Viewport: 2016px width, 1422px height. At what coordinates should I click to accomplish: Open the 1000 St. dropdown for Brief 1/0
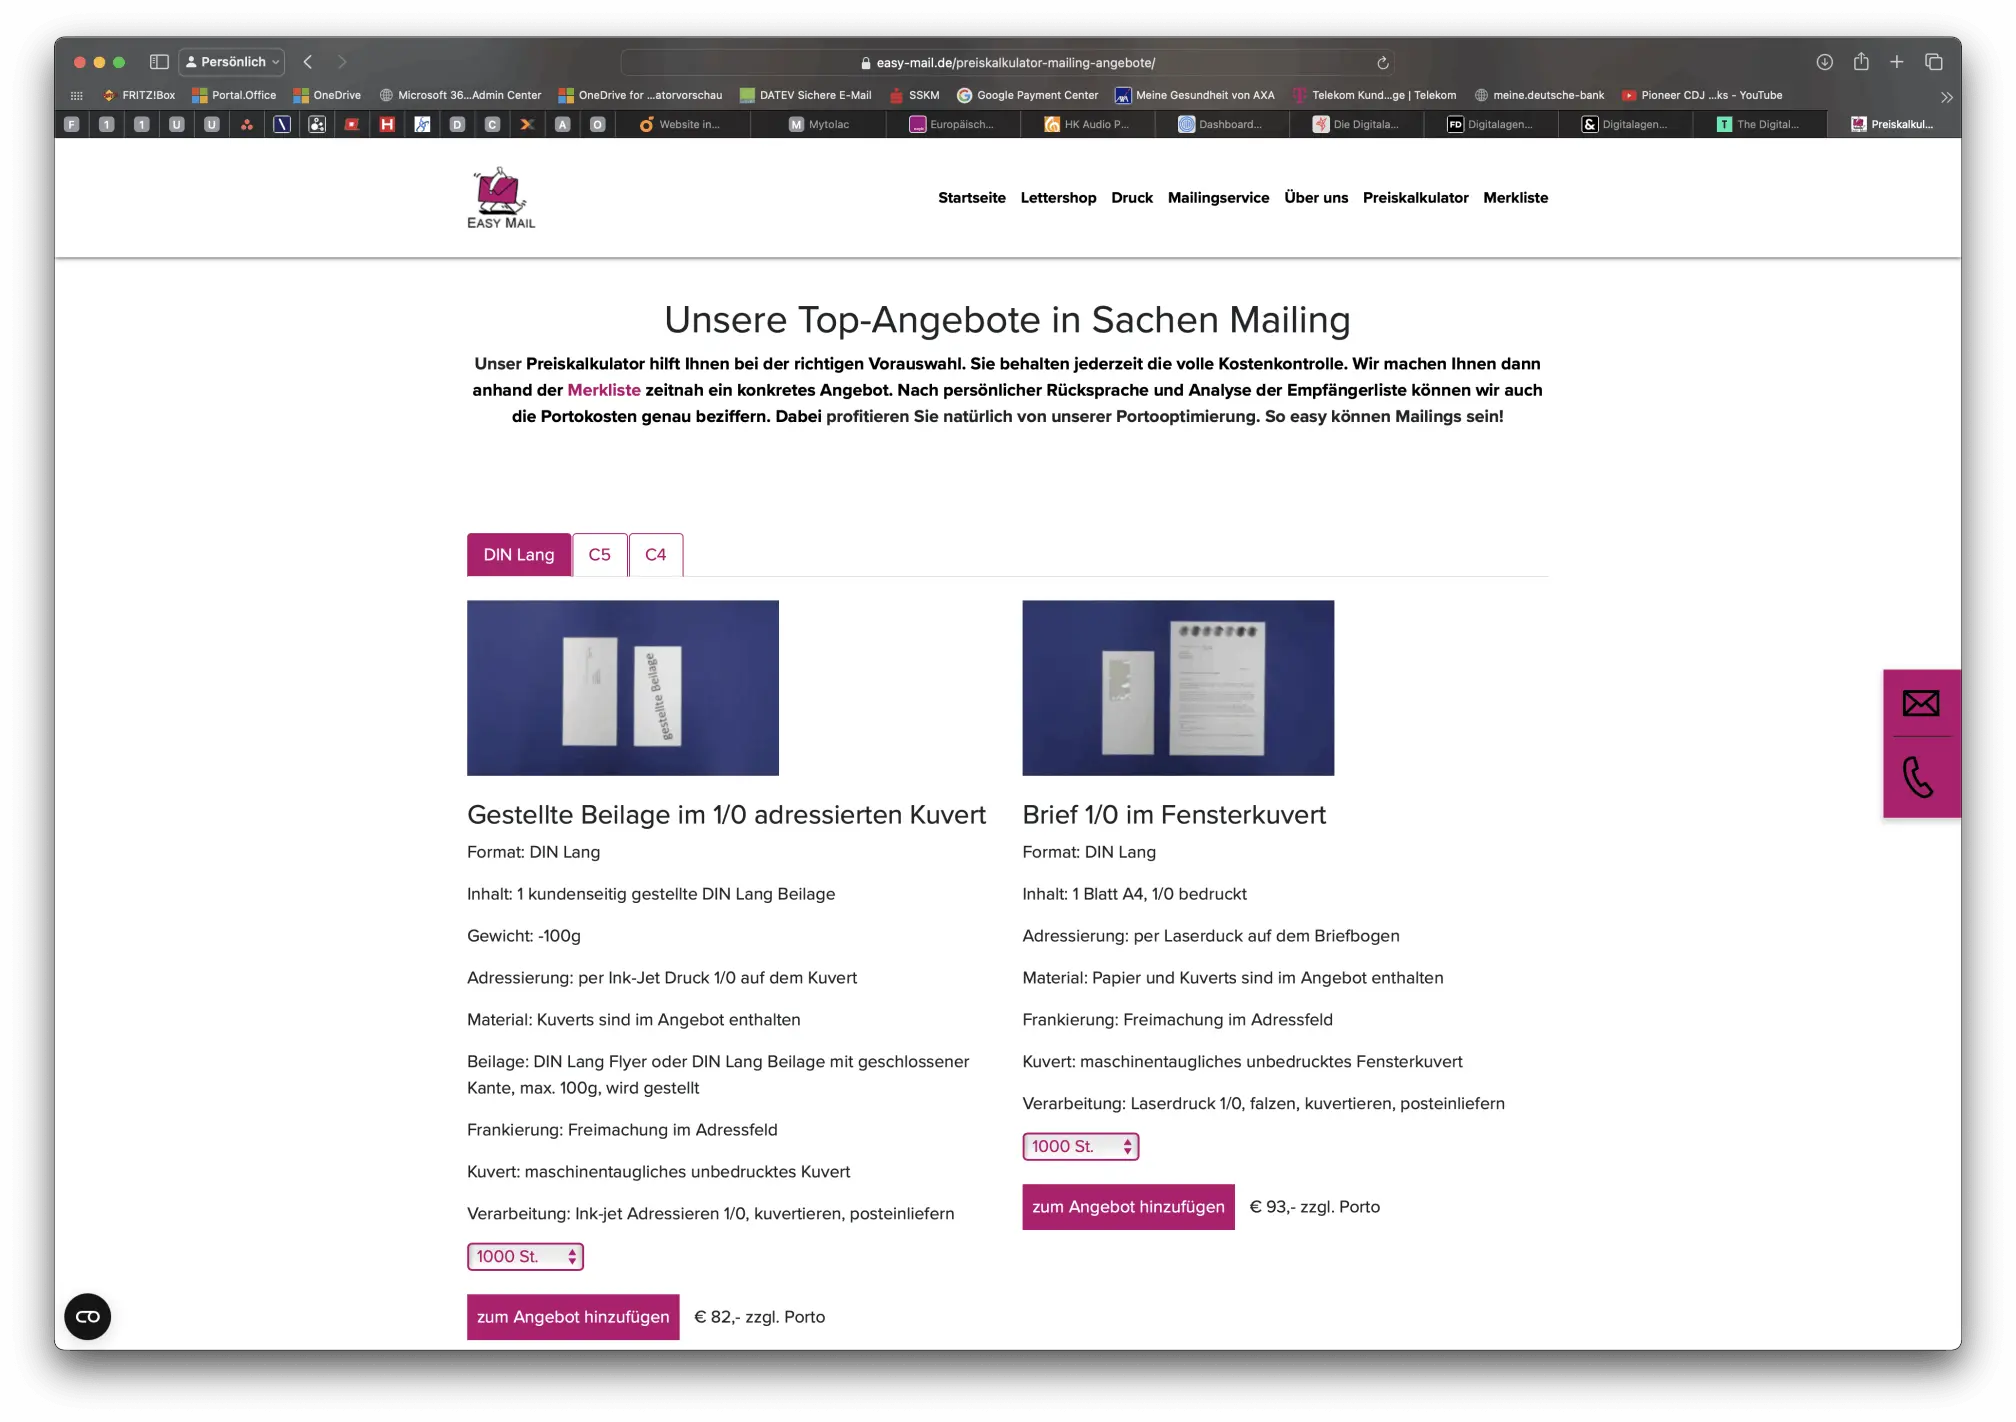pyautogui.click(x=1080, y=1146)
